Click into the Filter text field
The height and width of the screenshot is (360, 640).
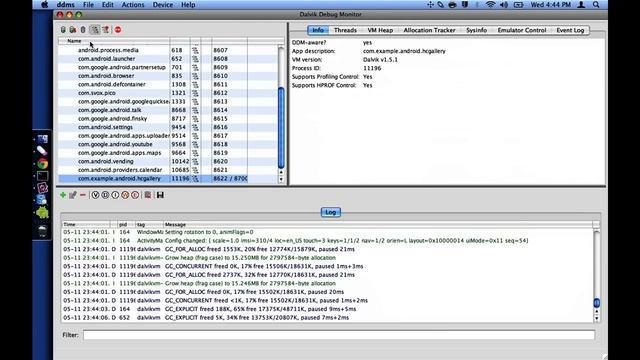[x=339, y=335]
